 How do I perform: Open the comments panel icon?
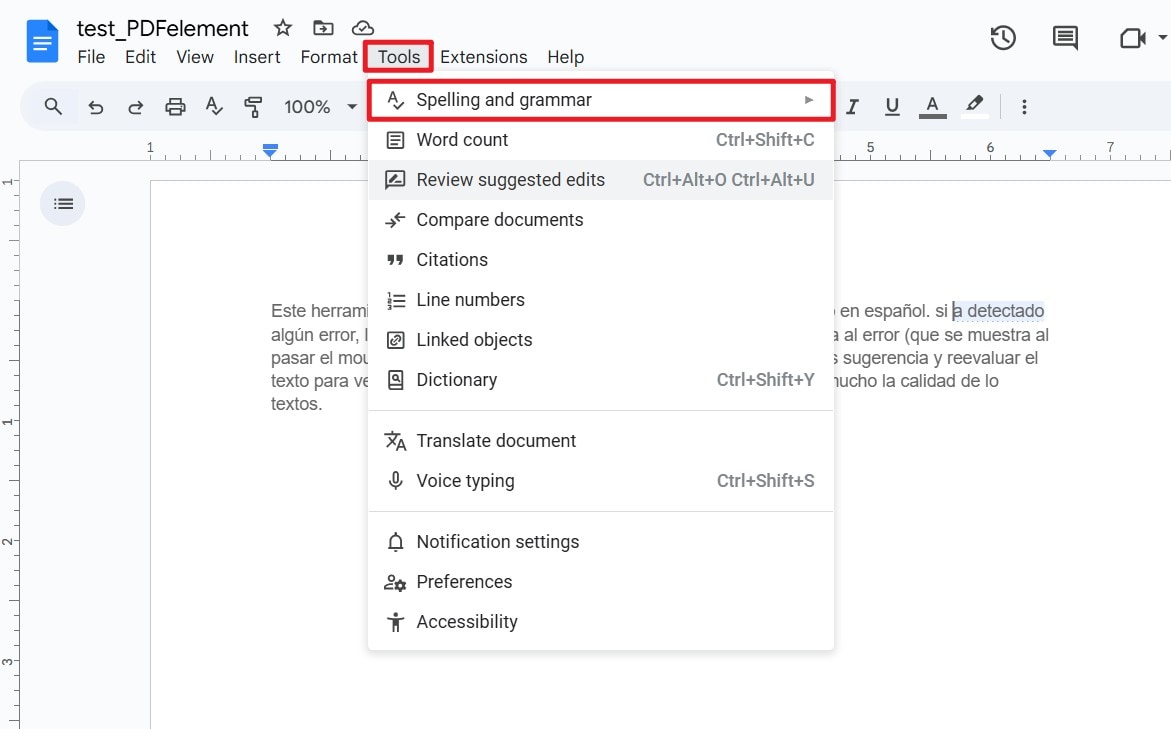coord(1065,37)
